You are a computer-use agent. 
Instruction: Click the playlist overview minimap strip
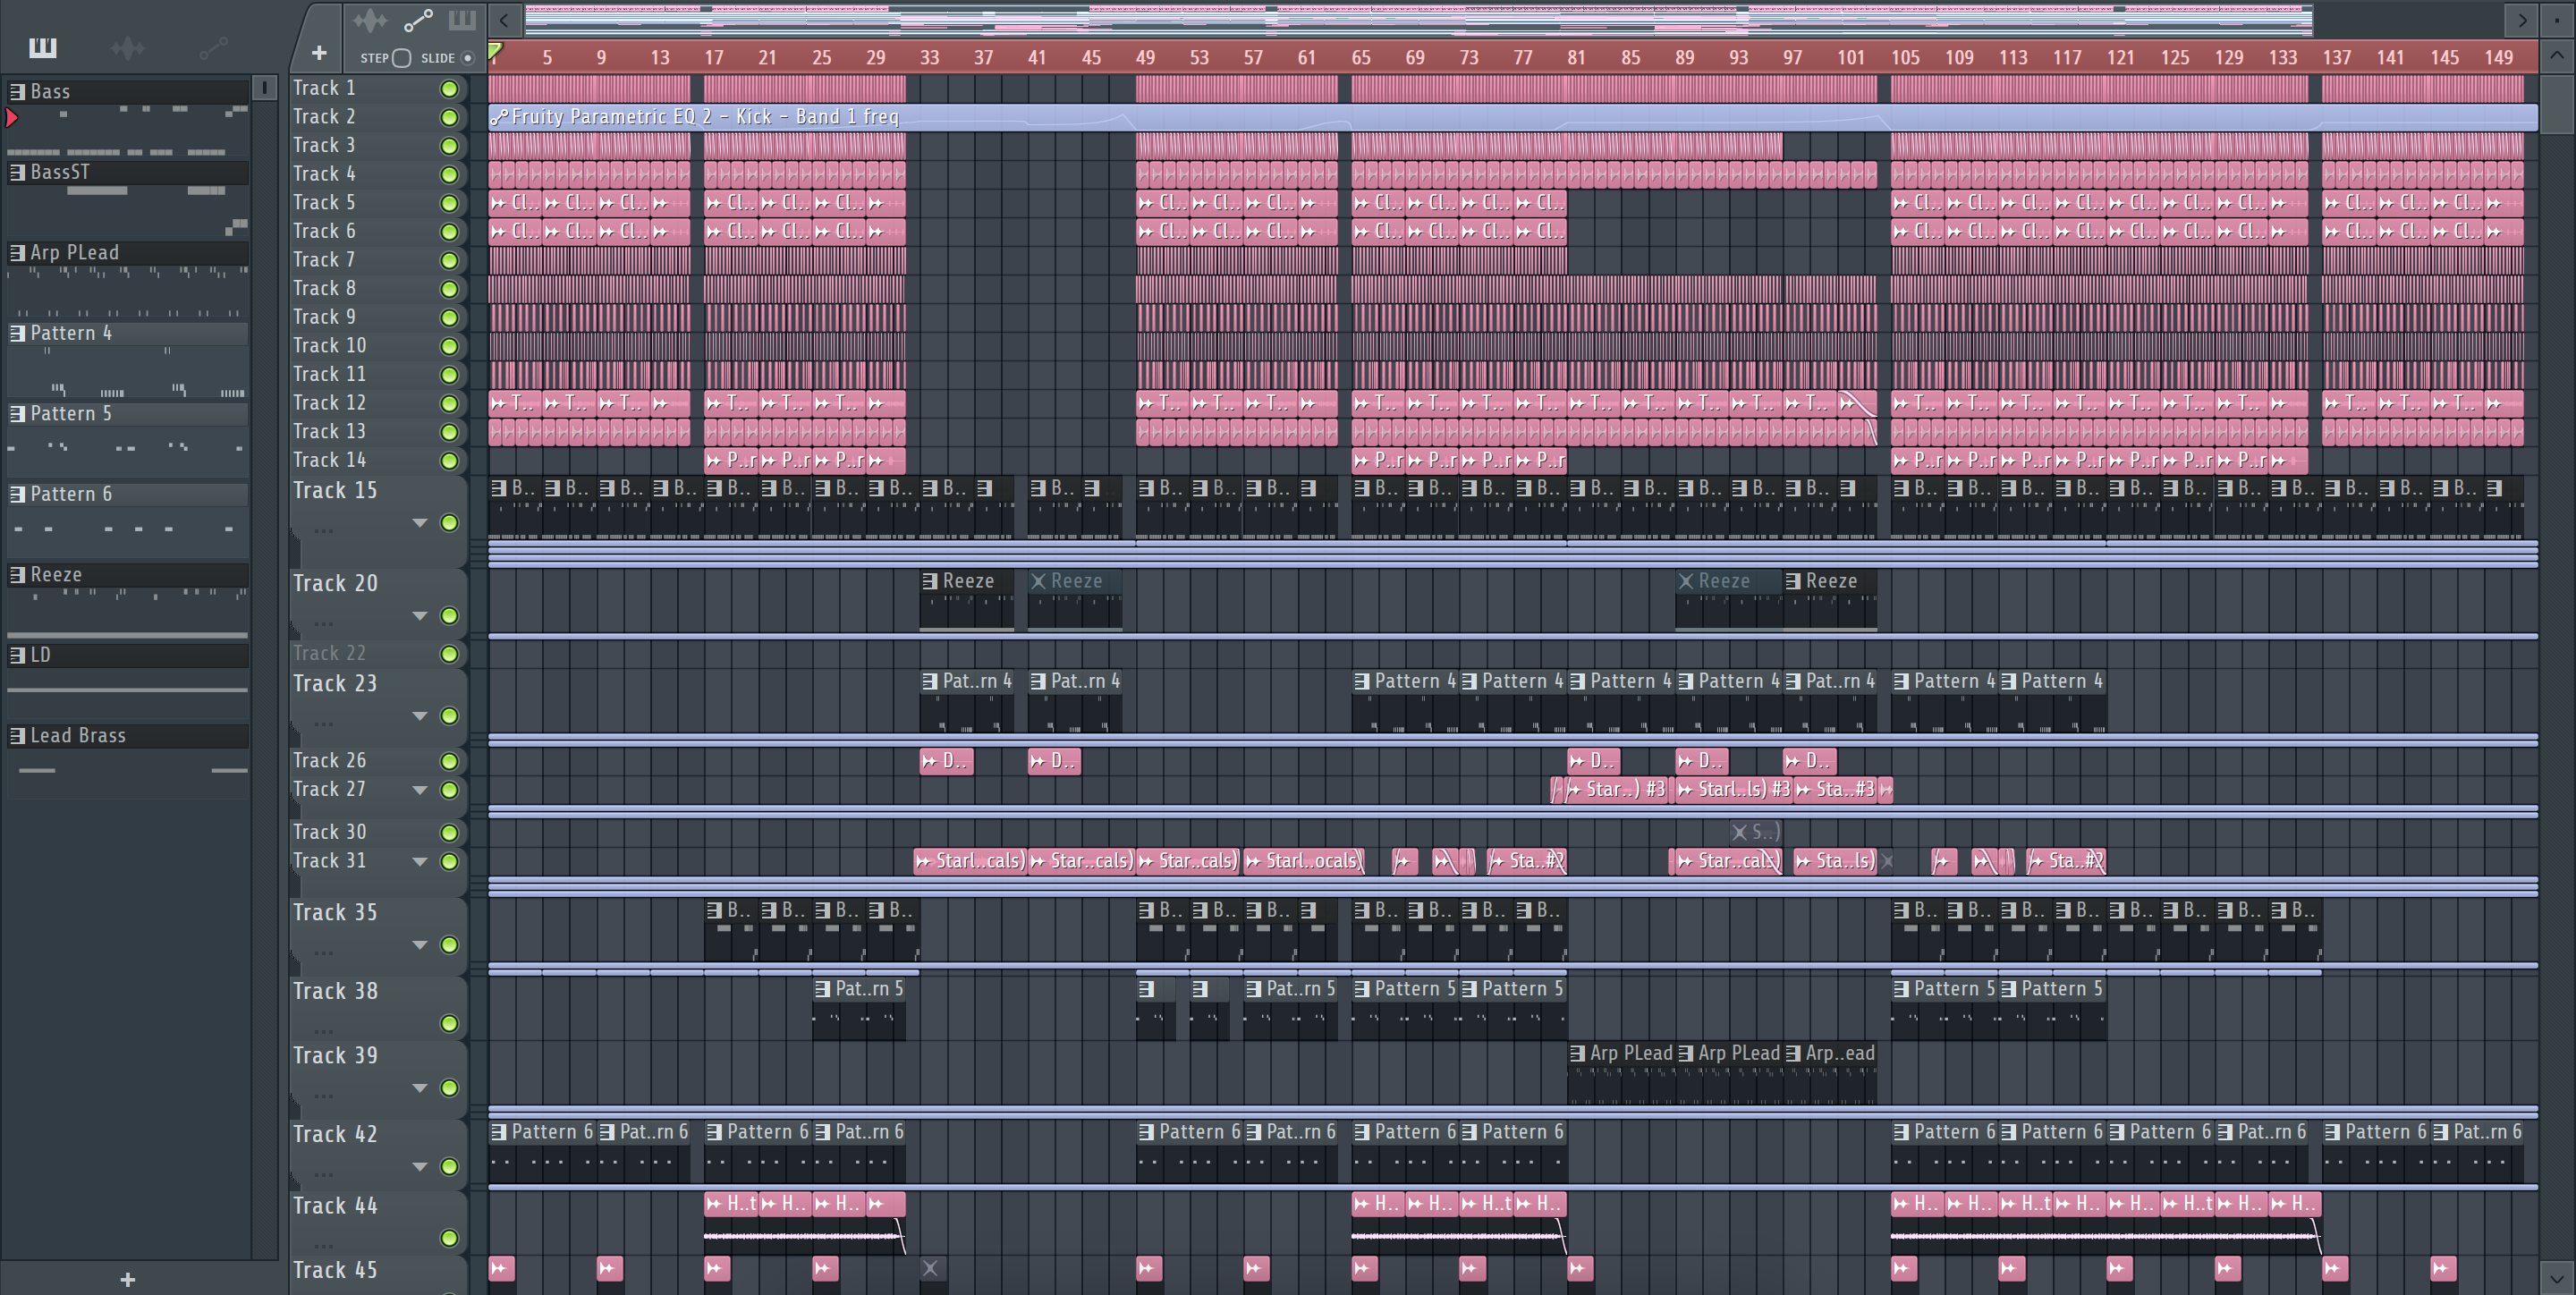pos(1418,19)
